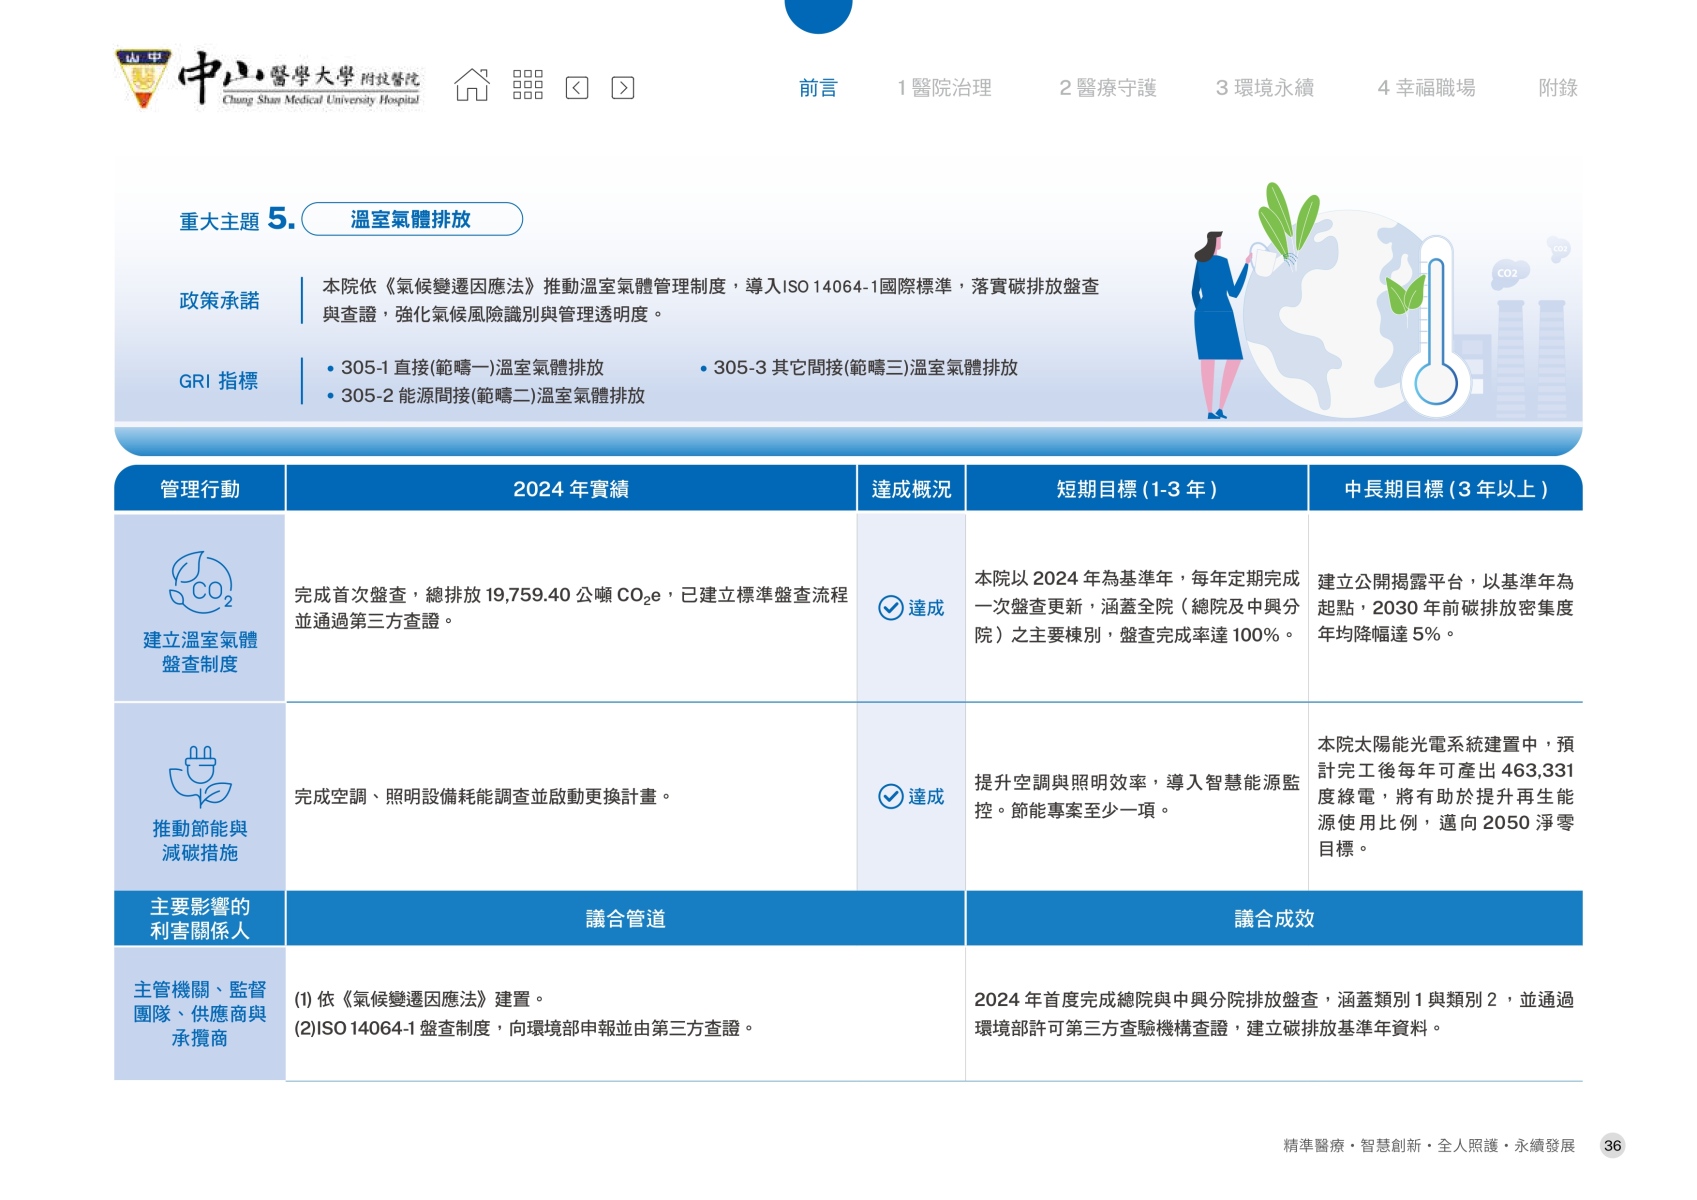Viewport: 1697px width, 1200px height.
Task: Open 4 幸福職場 section
Action: pyautogui.click(x=1426, y=88)
